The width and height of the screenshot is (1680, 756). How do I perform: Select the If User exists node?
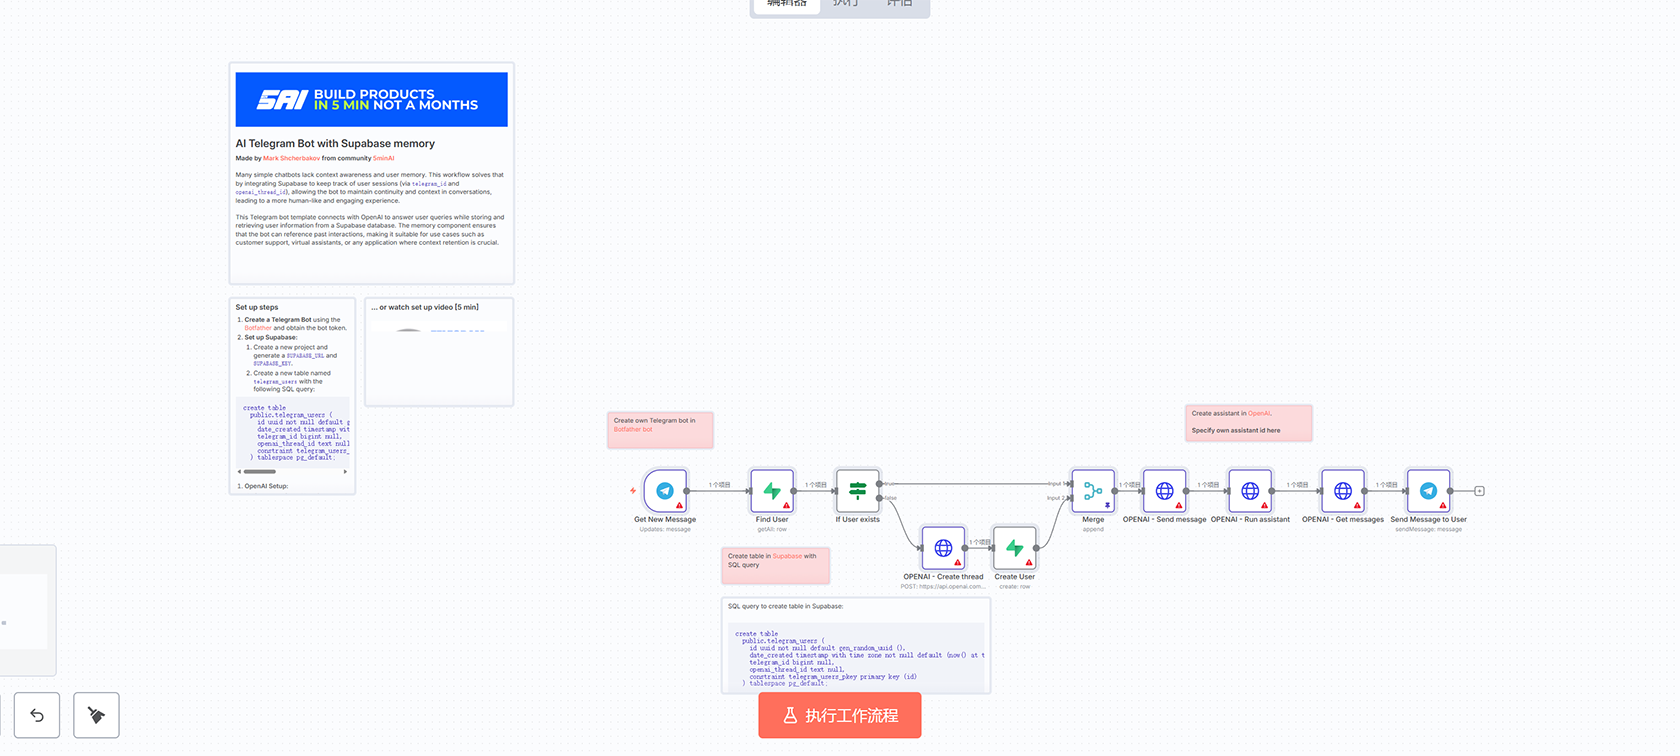[857, 491]
